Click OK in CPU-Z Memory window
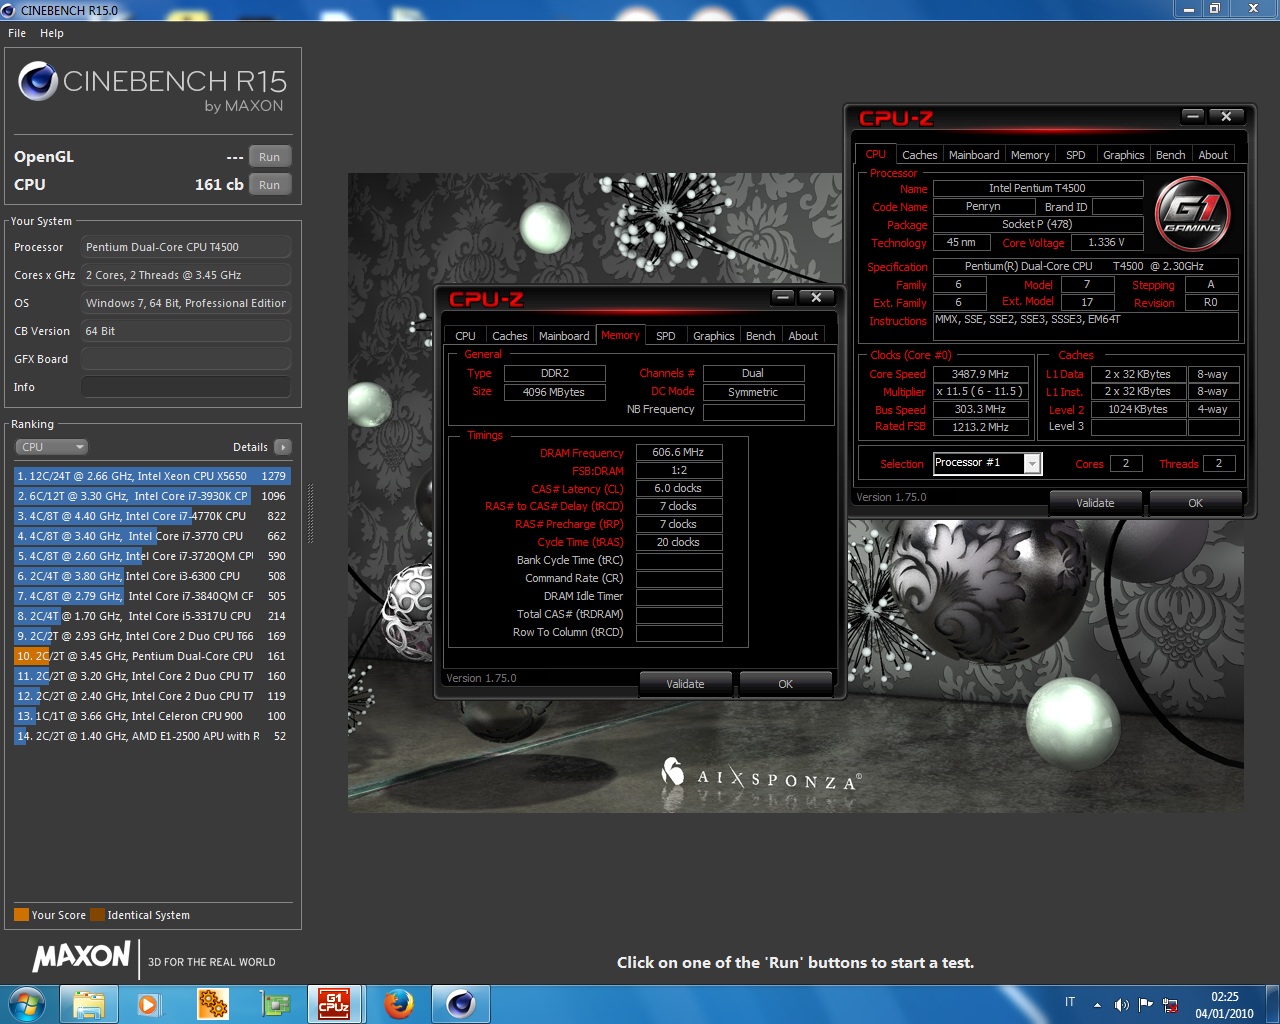This screenshot has width=1280, height=1024. [x=786, y=684]
